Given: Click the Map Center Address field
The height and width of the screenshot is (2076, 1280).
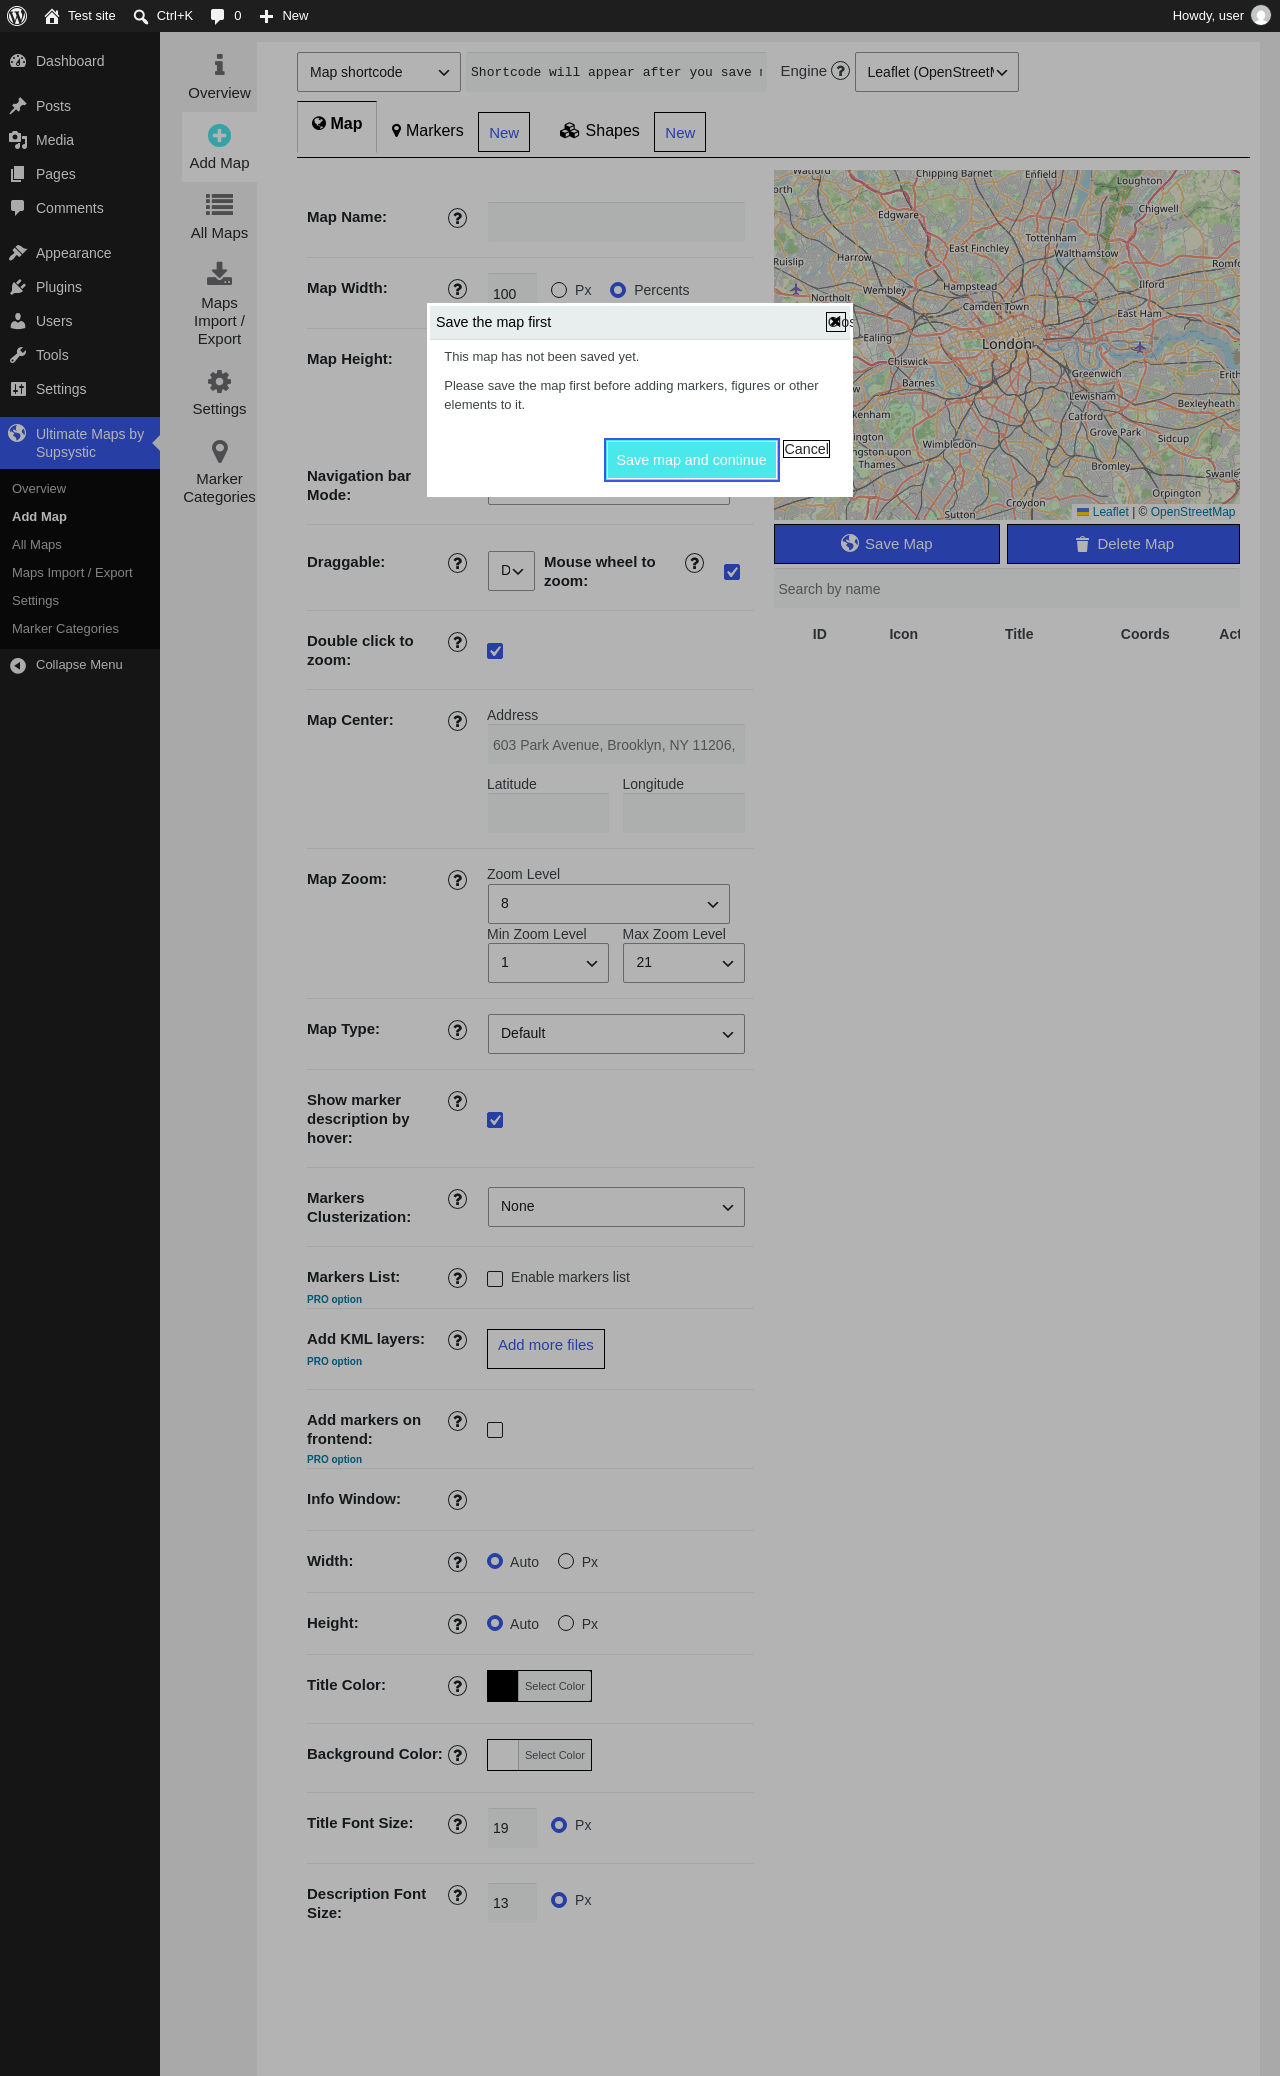Looking at the screenshot, I should [616, 745].
